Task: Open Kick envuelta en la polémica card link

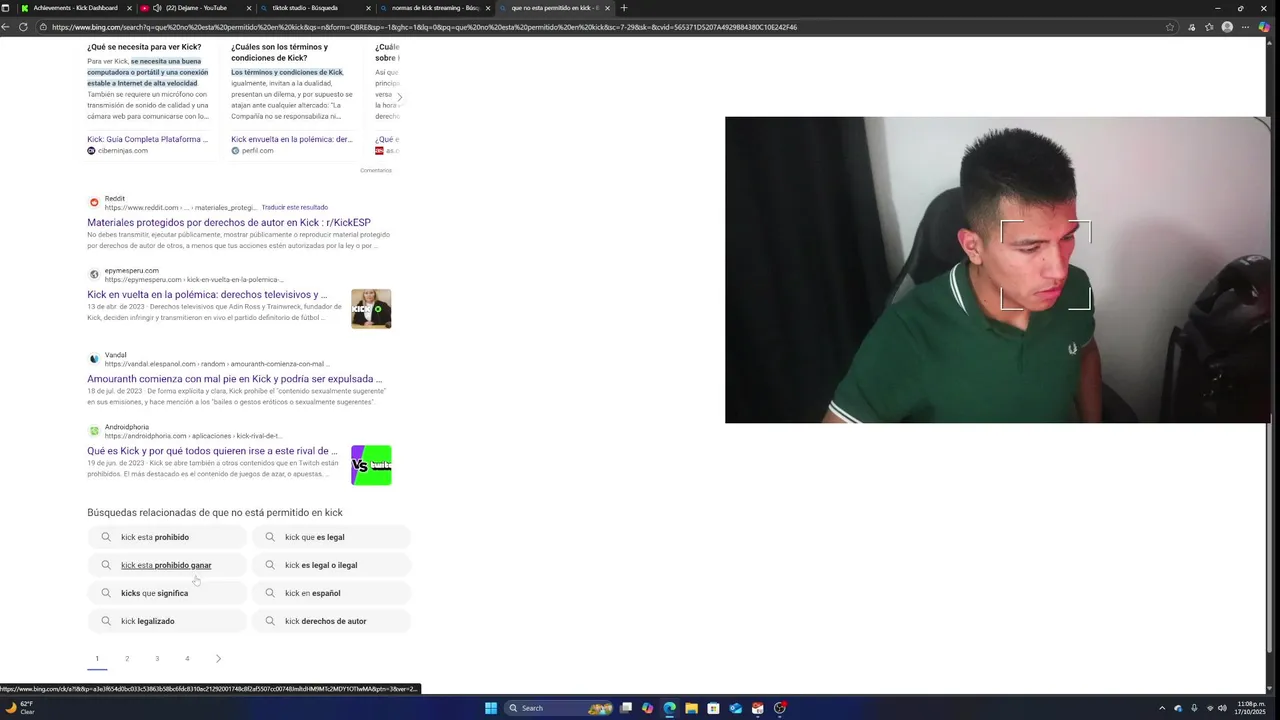Action: [291, 139]
